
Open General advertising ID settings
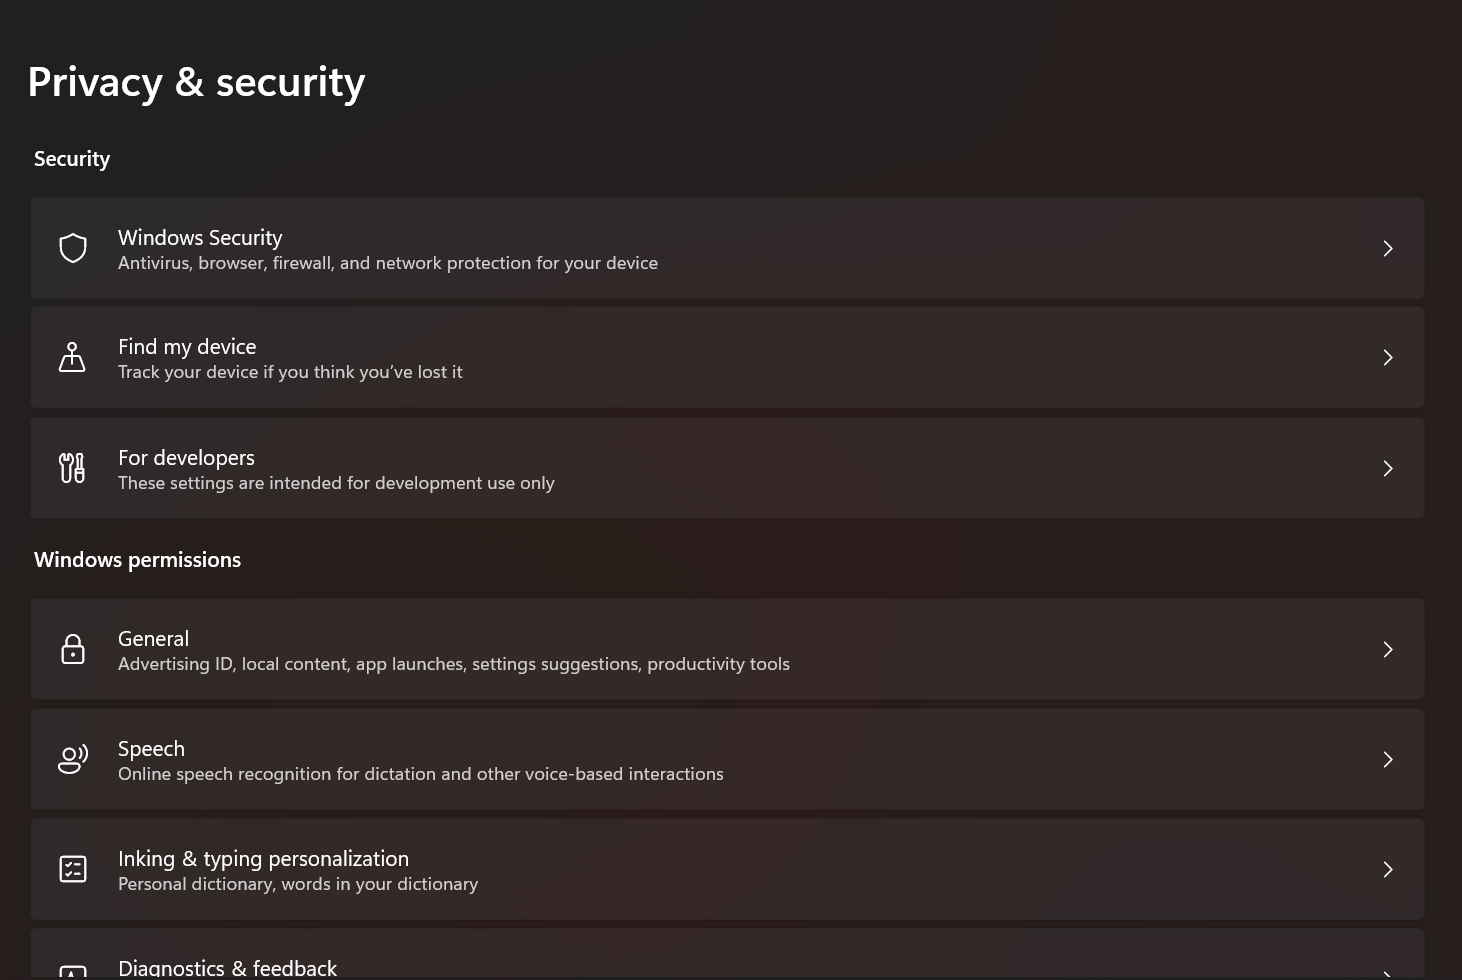click(x=727, y=649)
